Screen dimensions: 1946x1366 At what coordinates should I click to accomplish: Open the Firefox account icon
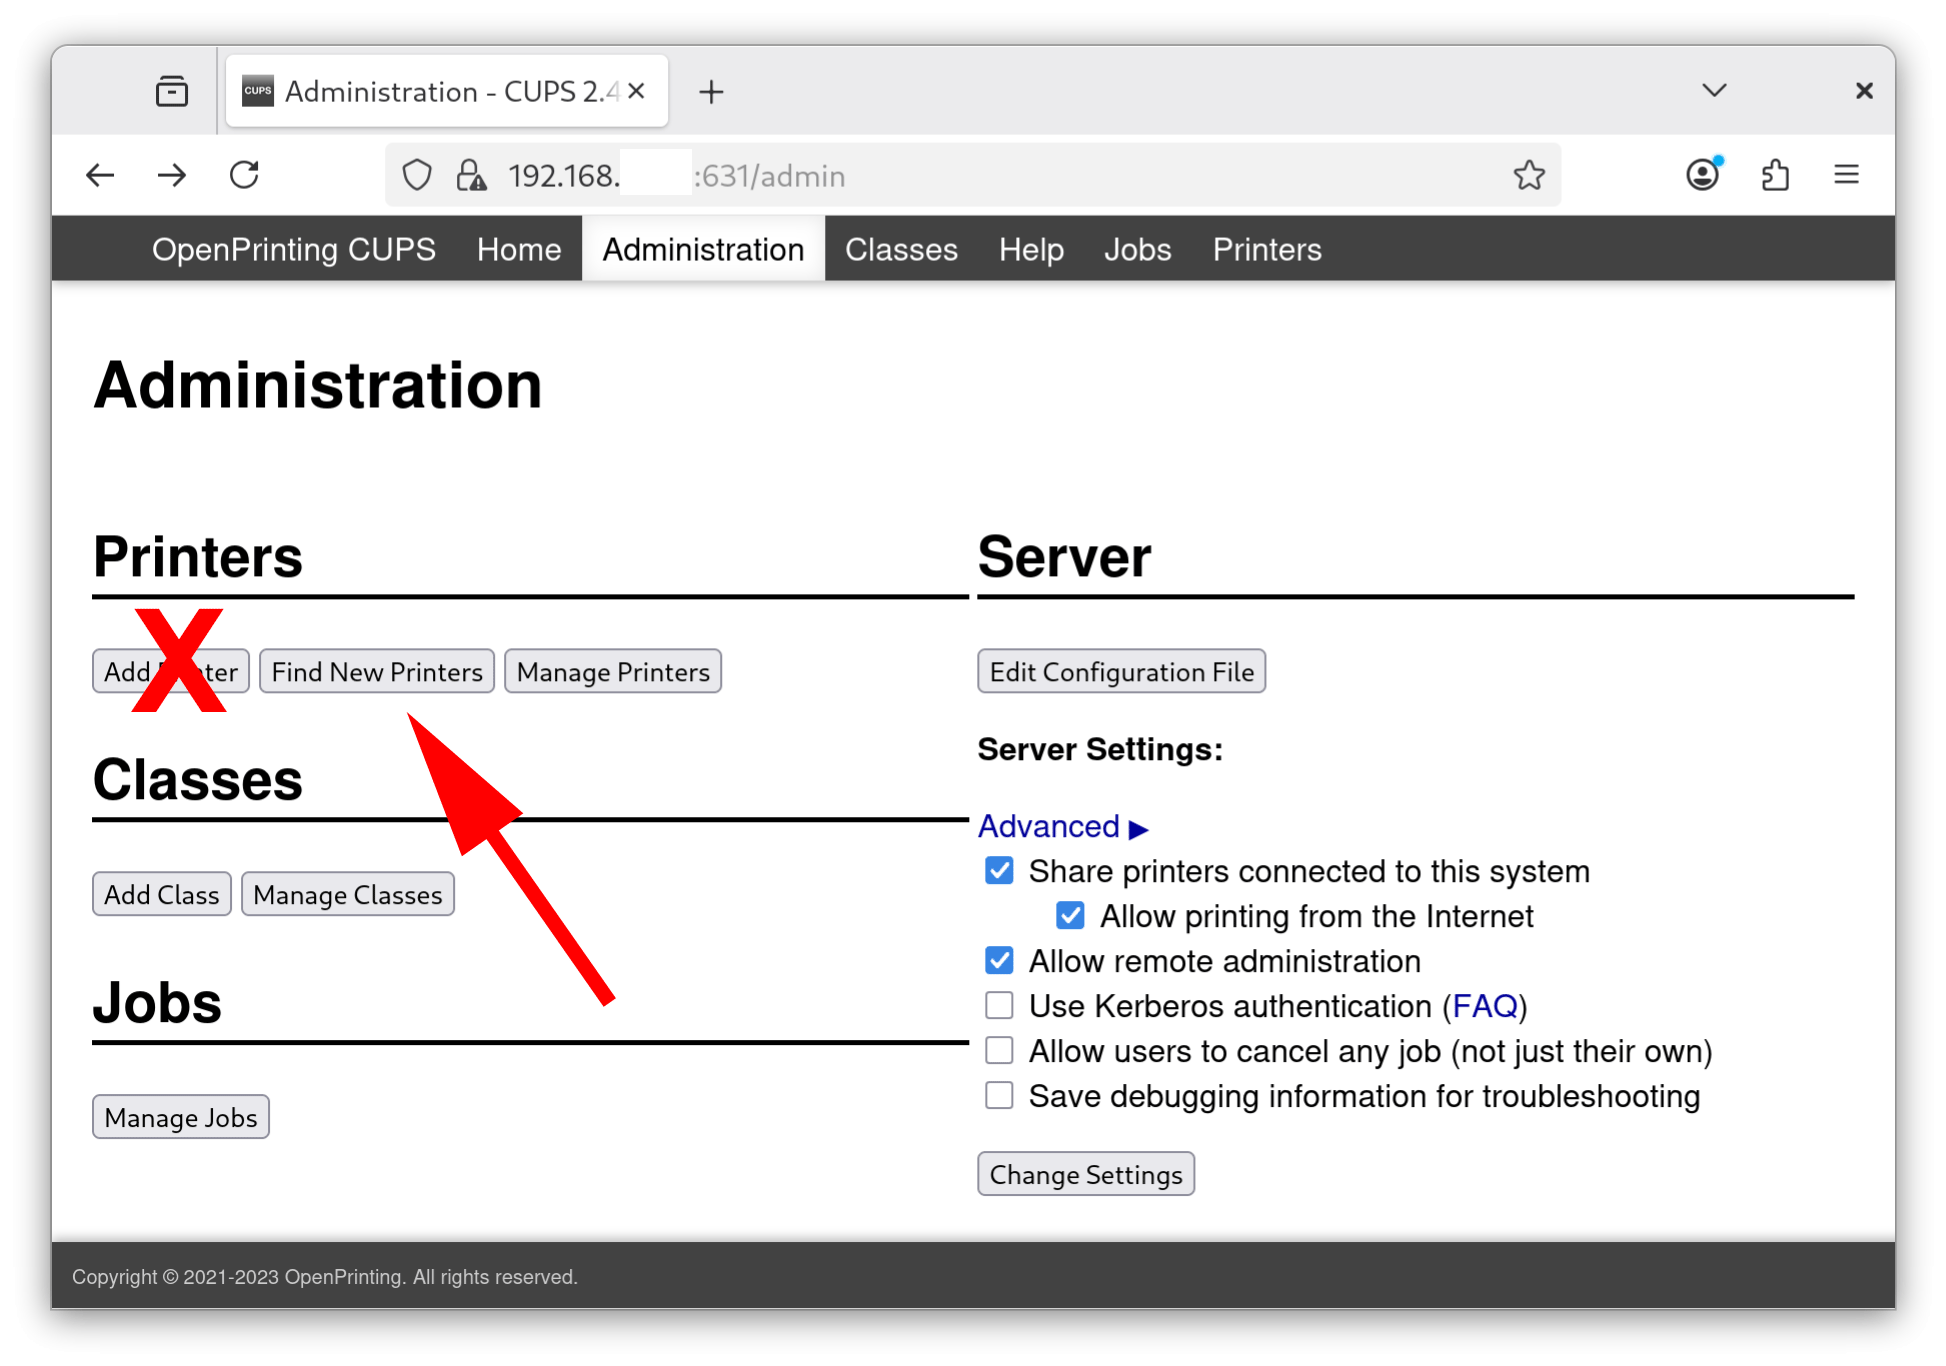1702,175
